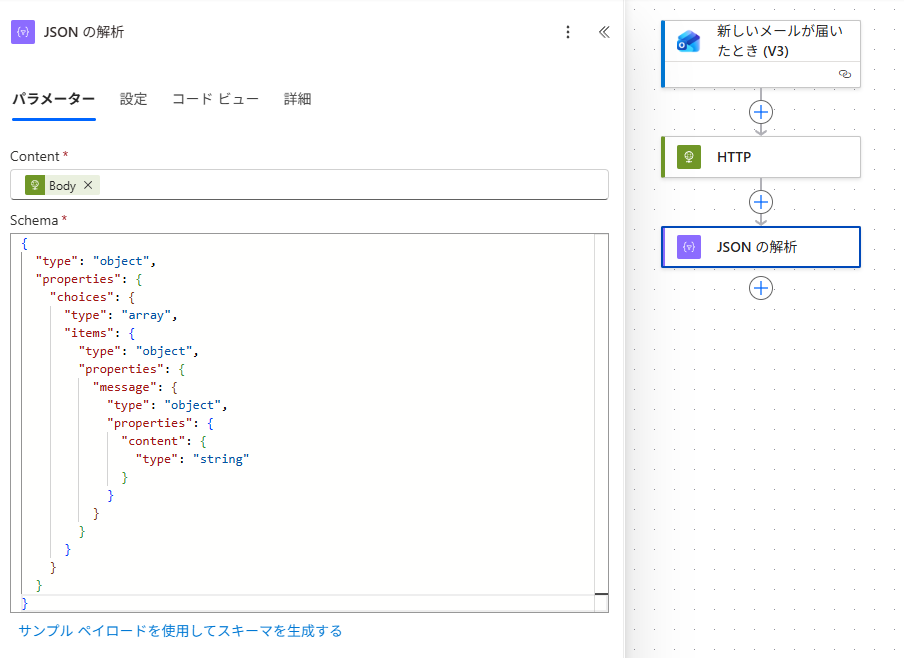This screenshot has height=658, width=904.
Task: Click the Outlook icon on the mail trigger
Action: [688, 41]
